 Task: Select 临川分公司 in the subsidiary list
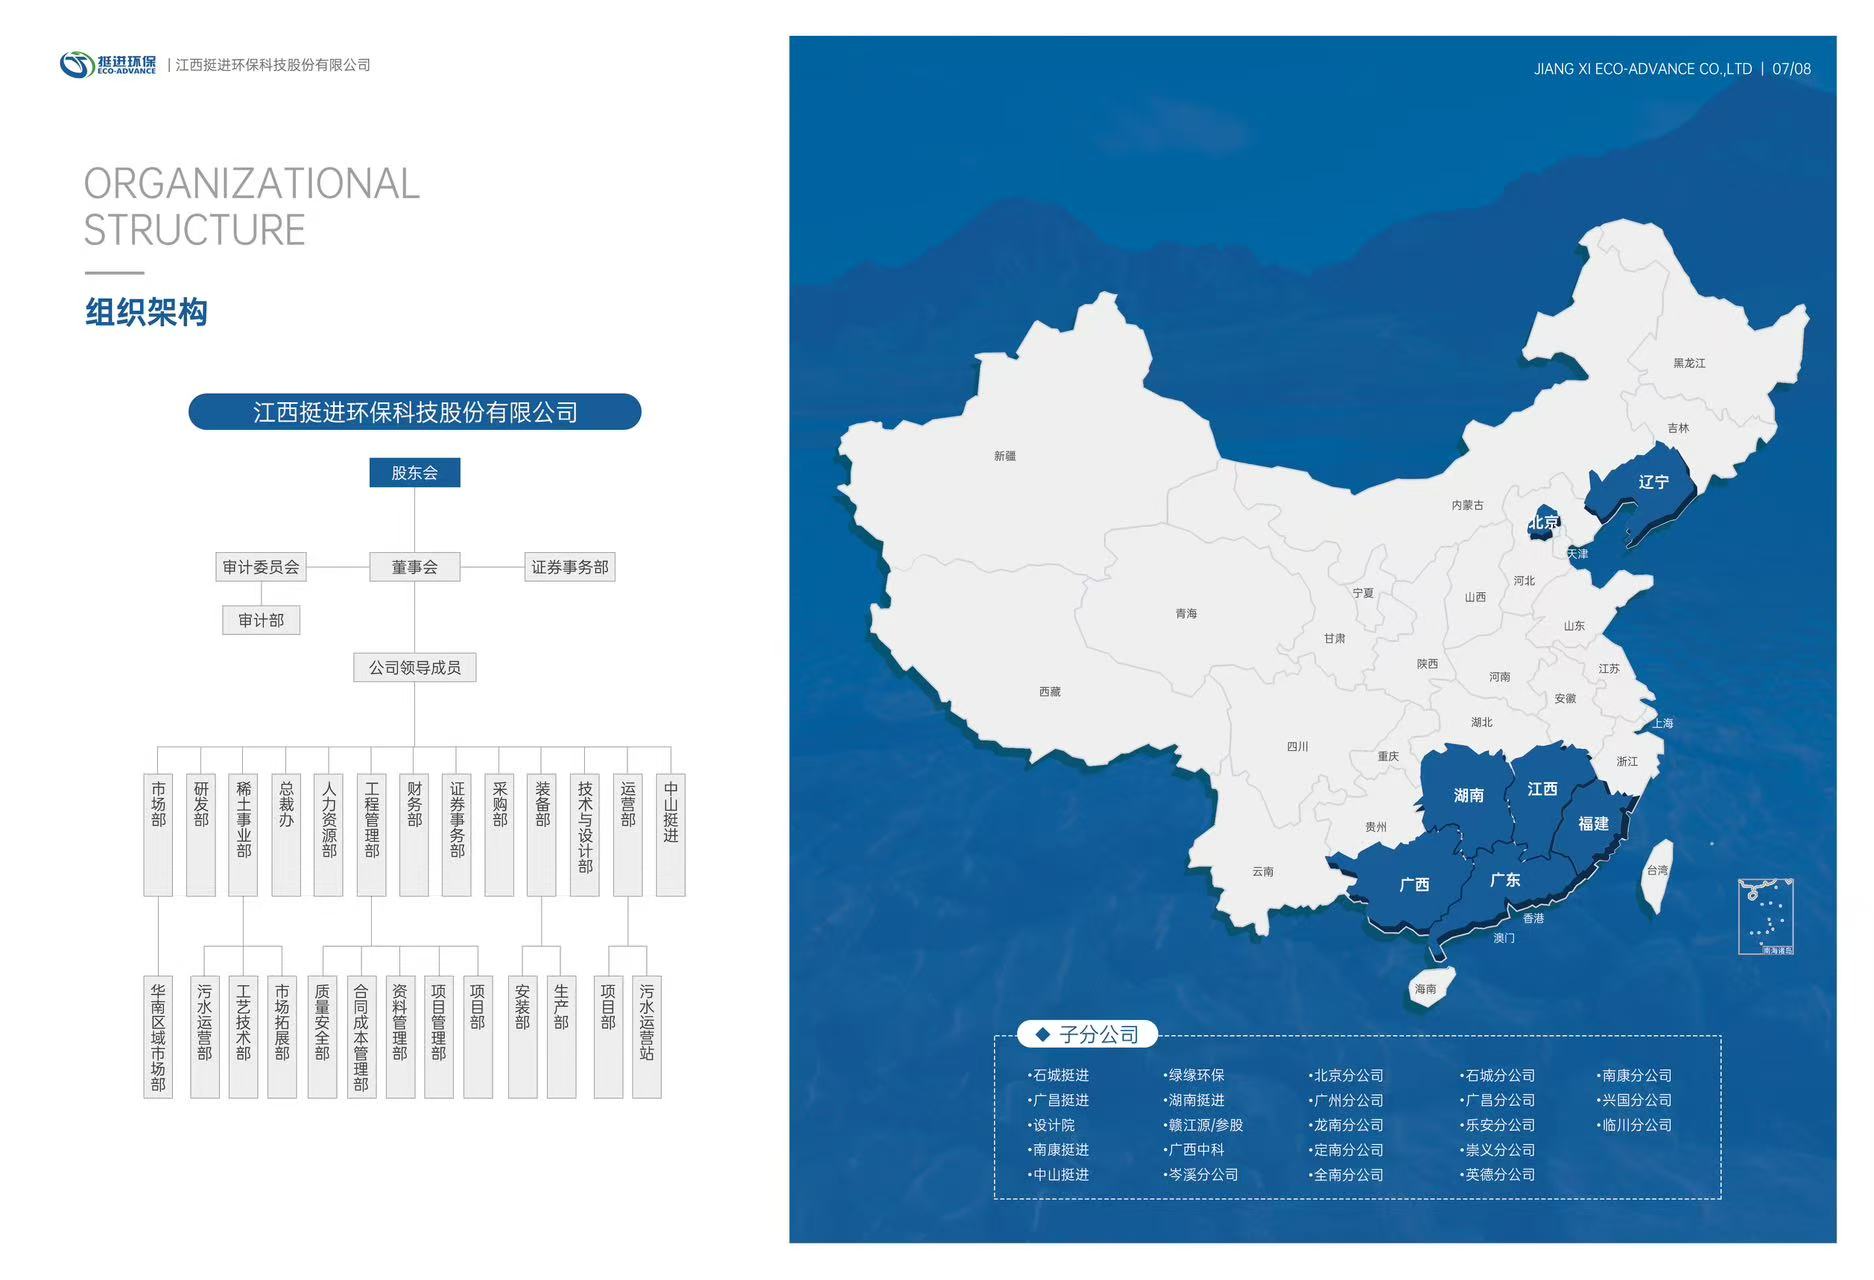point(1635,1125)
